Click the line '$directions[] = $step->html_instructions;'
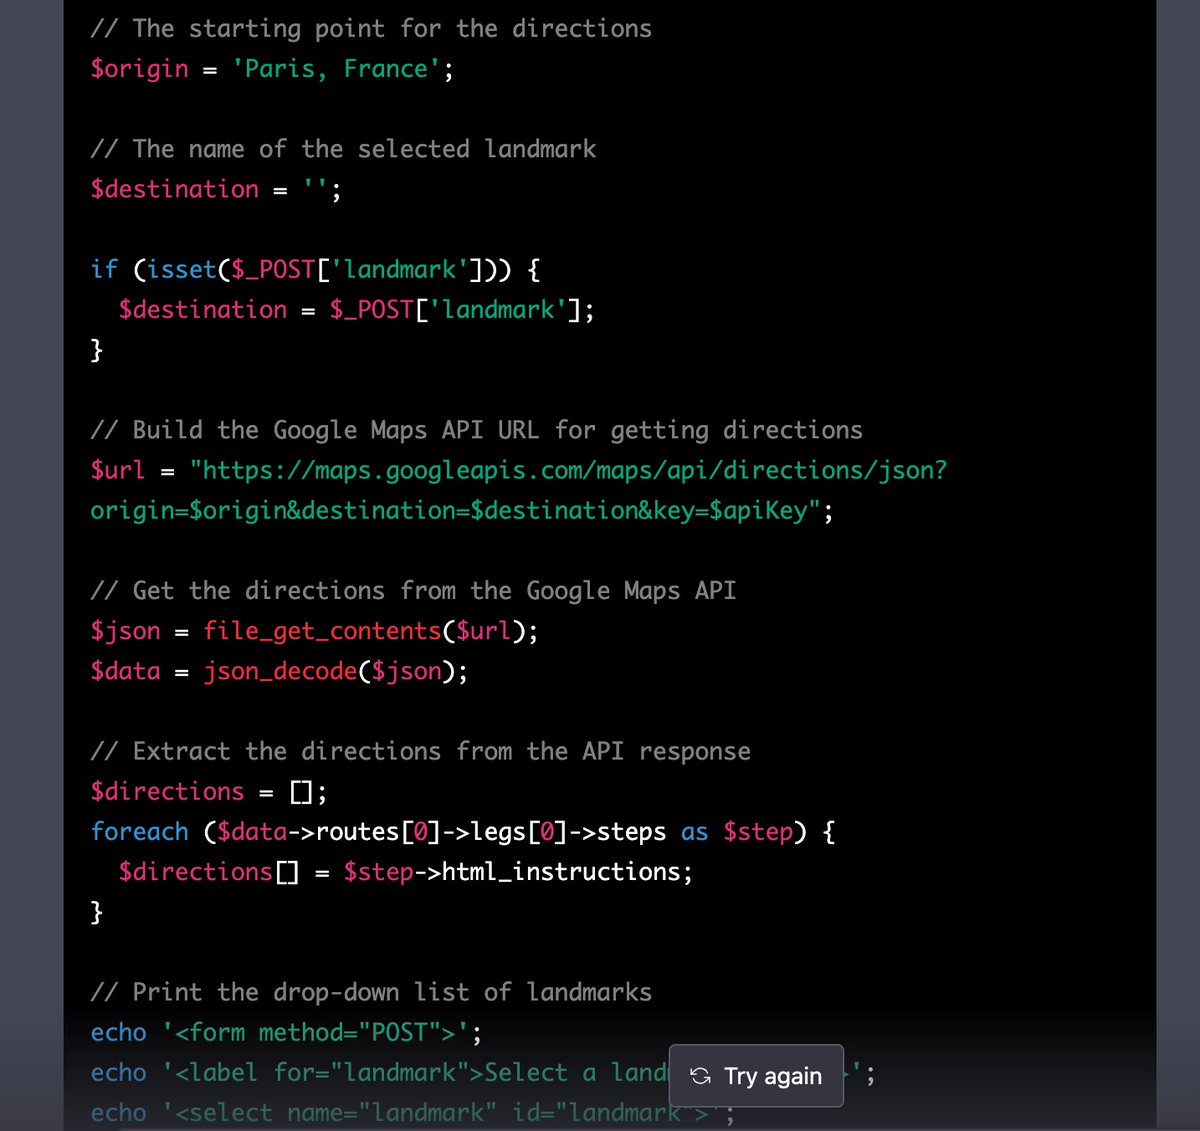The height and width of the screenshot is (1131, 1200). (x=406, y=872)
